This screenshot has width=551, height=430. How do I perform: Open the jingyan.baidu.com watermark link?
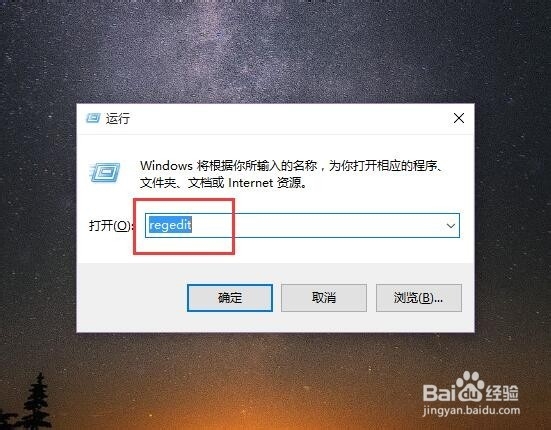pos(471,410)
